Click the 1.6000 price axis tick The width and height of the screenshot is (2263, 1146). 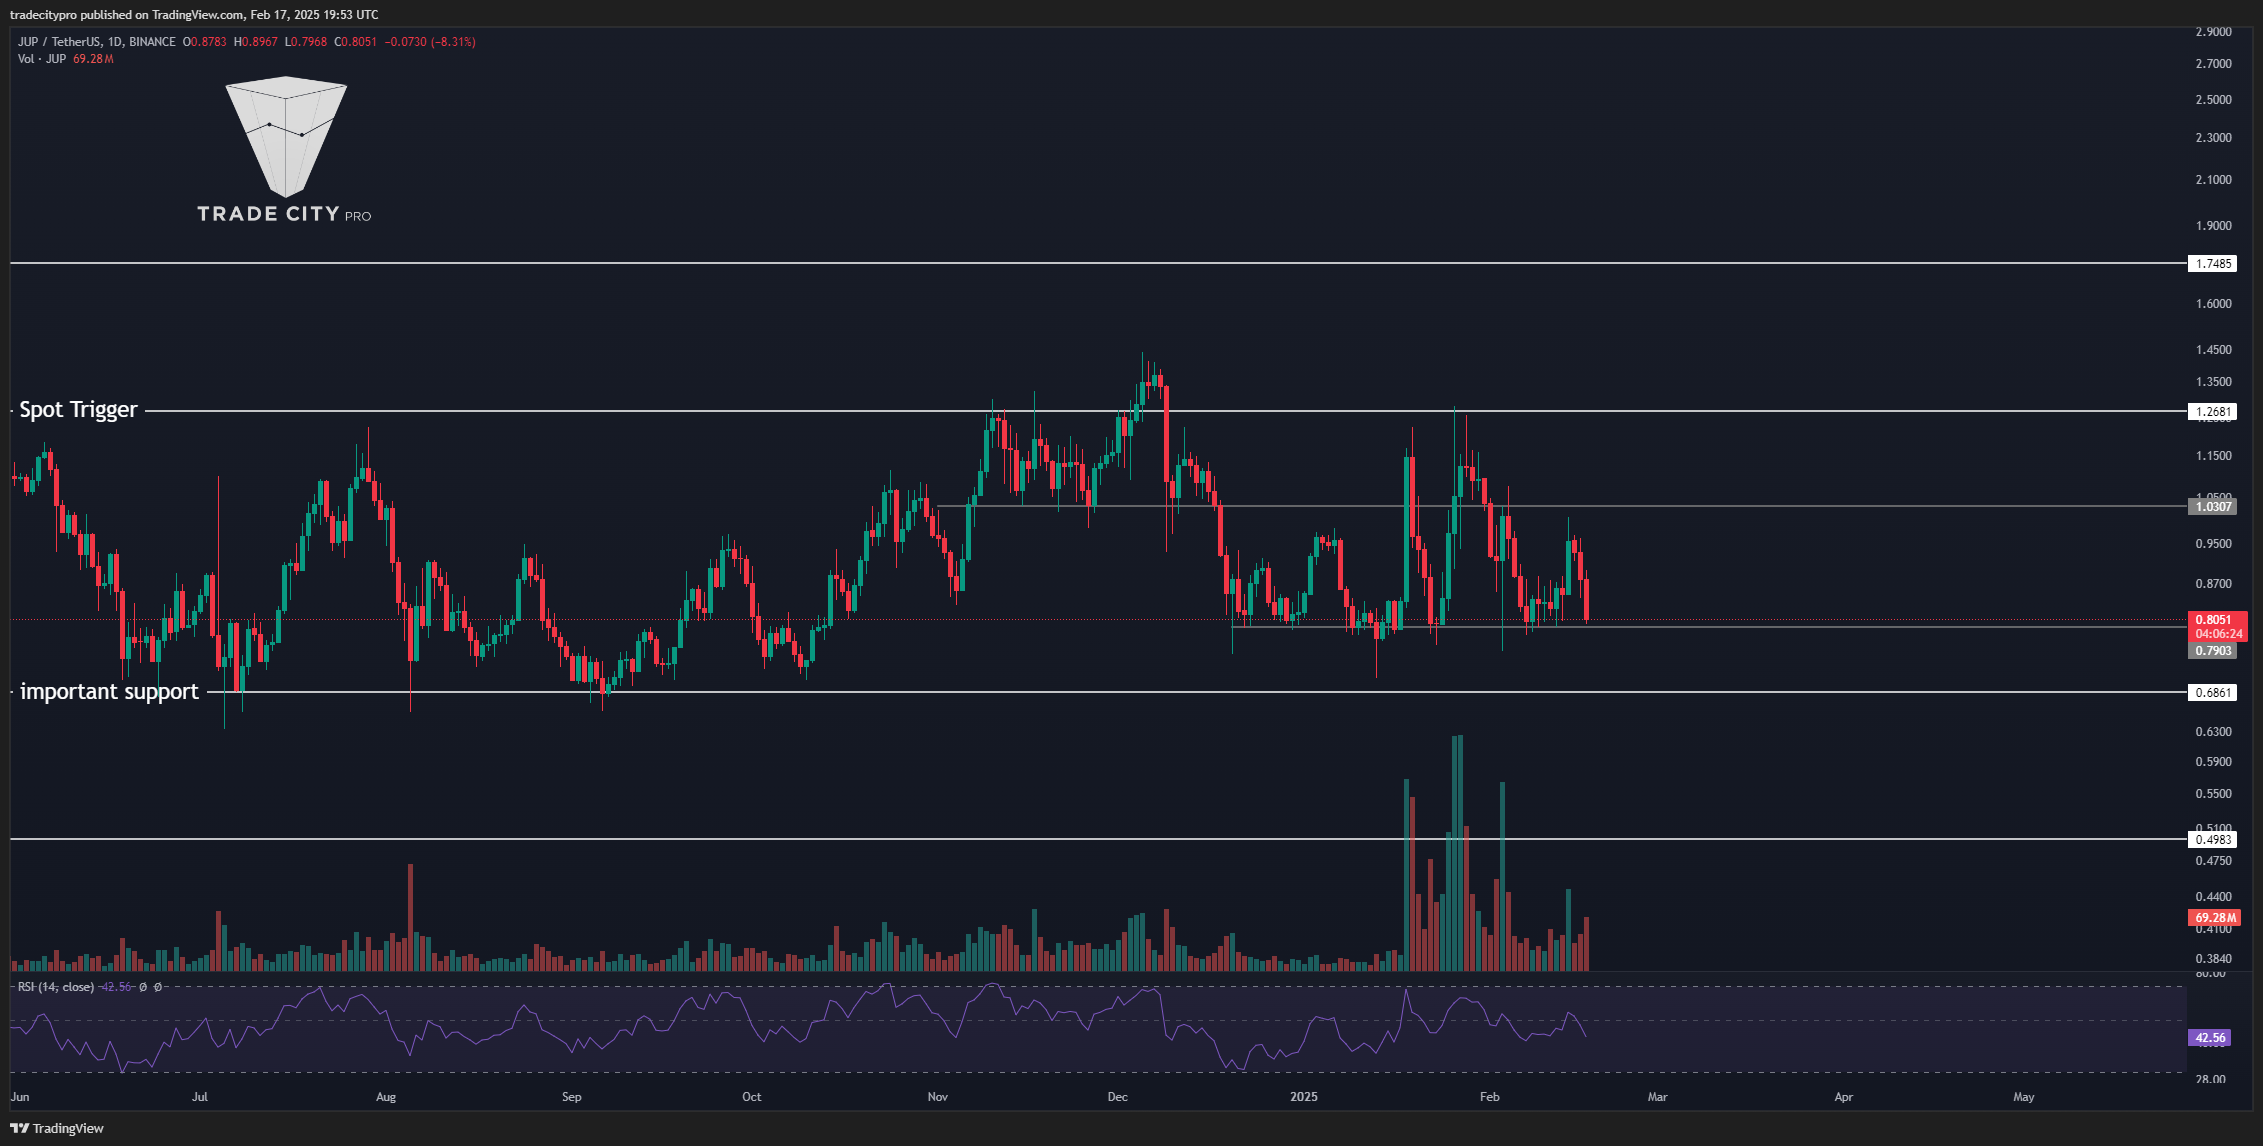coord(2213,304)
